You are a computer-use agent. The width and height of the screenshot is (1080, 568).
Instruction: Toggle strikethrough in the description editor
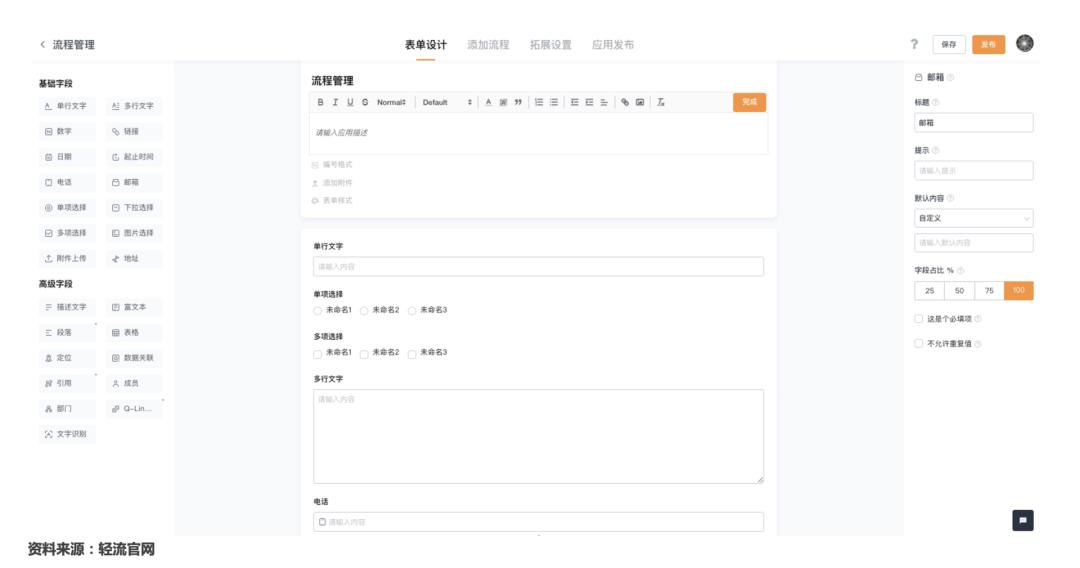click(365, 102)
